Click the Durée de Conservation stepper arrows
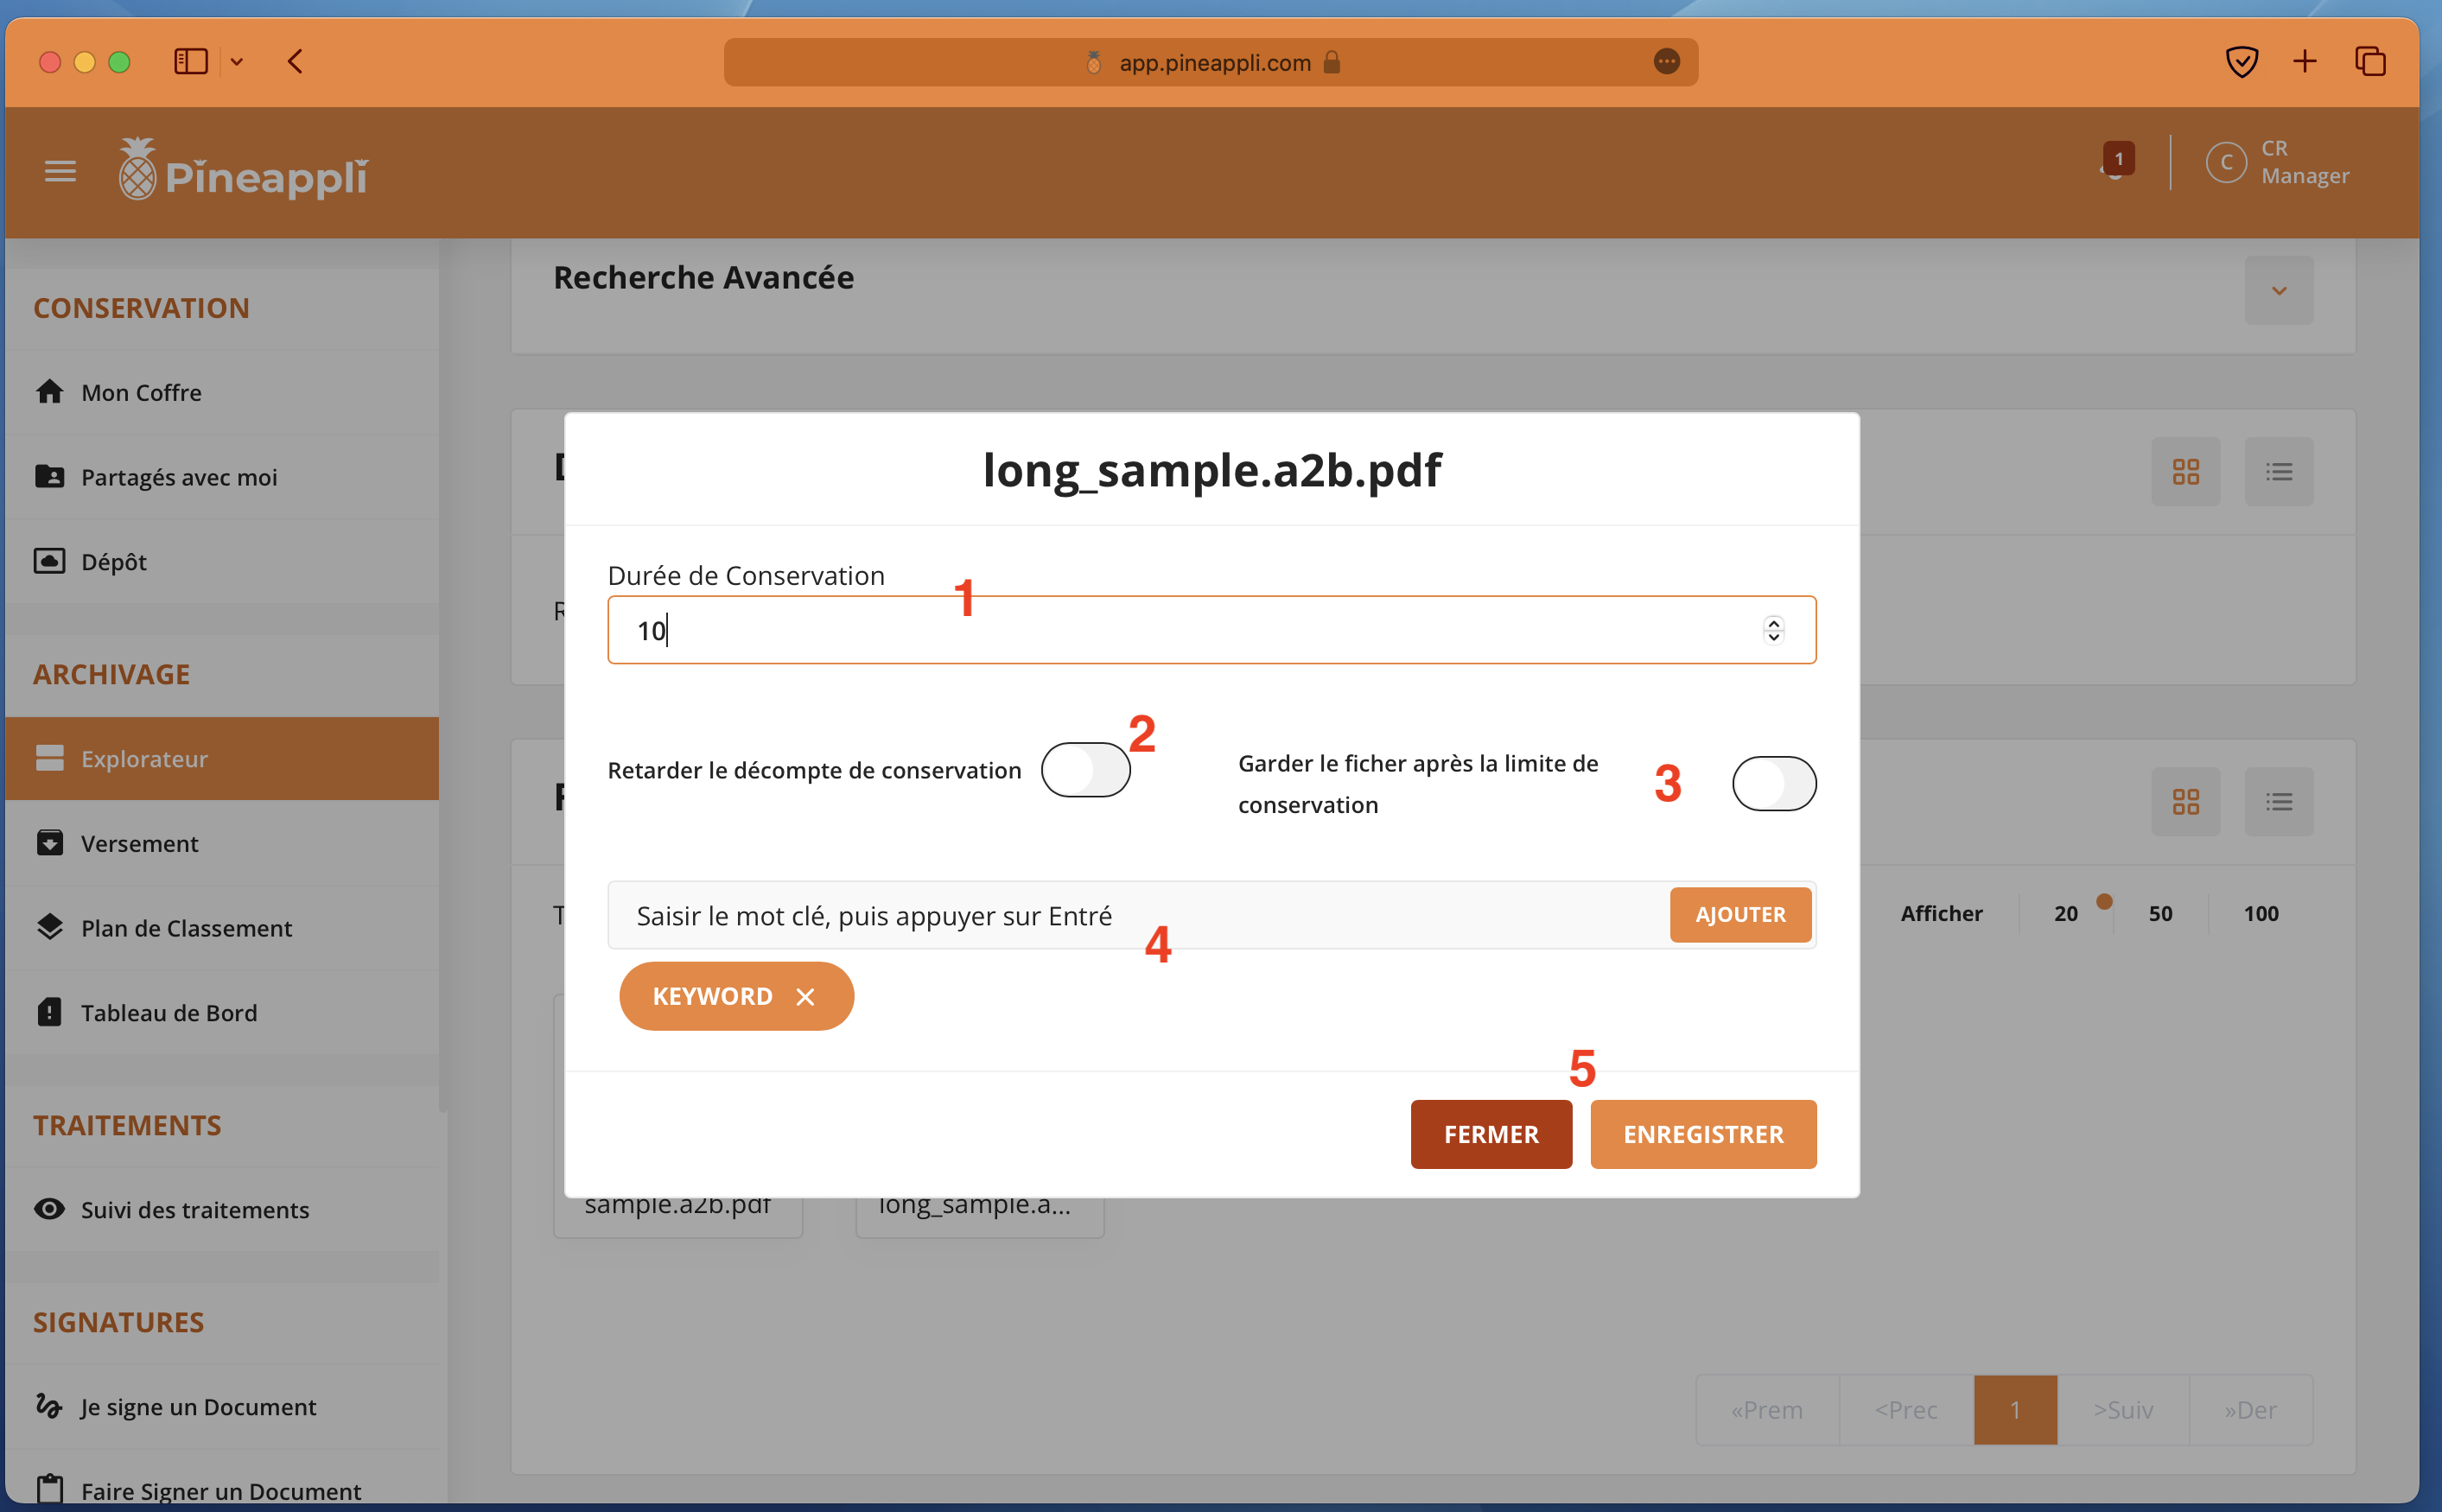The height and width of the screenshot is (1512, 2442). point(1773,630)
